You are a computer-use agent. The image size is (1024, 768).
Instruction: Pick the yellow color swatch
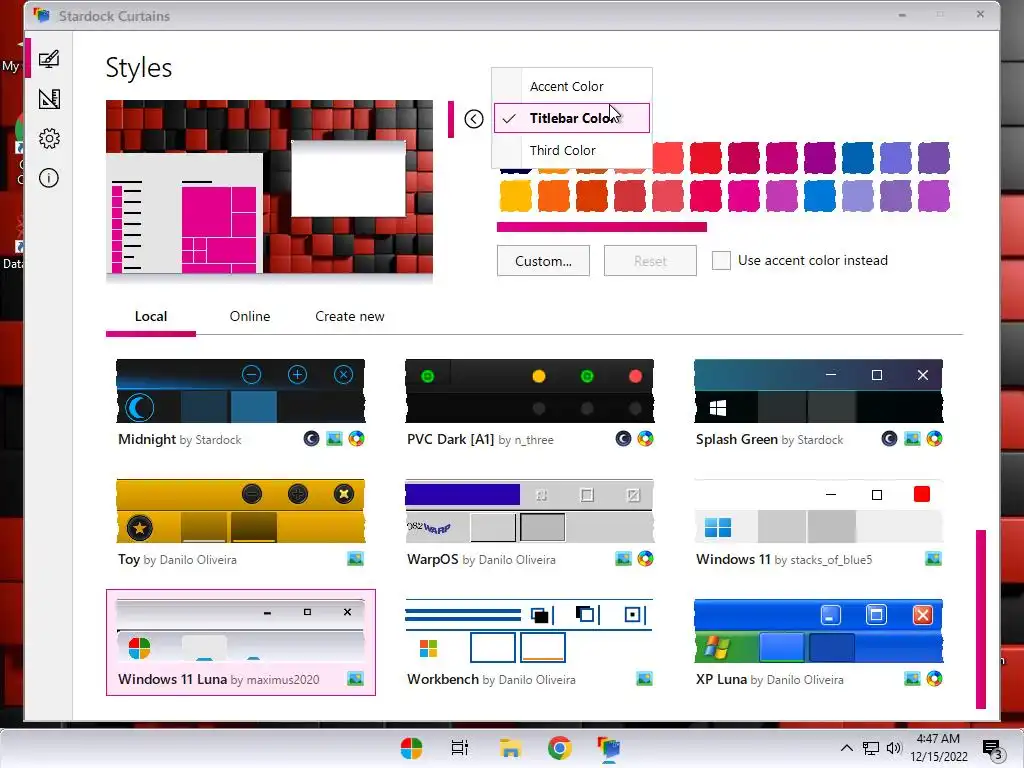coord(516,196)
